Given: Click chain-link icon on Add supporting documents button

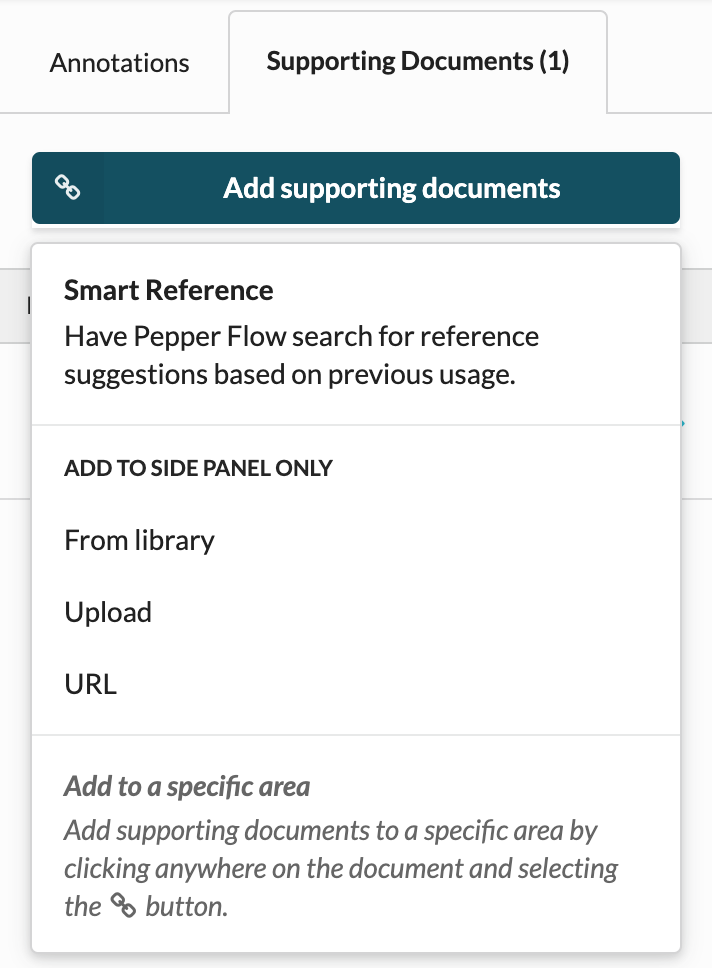Looking at the screenshot, I should pos(67,187).
